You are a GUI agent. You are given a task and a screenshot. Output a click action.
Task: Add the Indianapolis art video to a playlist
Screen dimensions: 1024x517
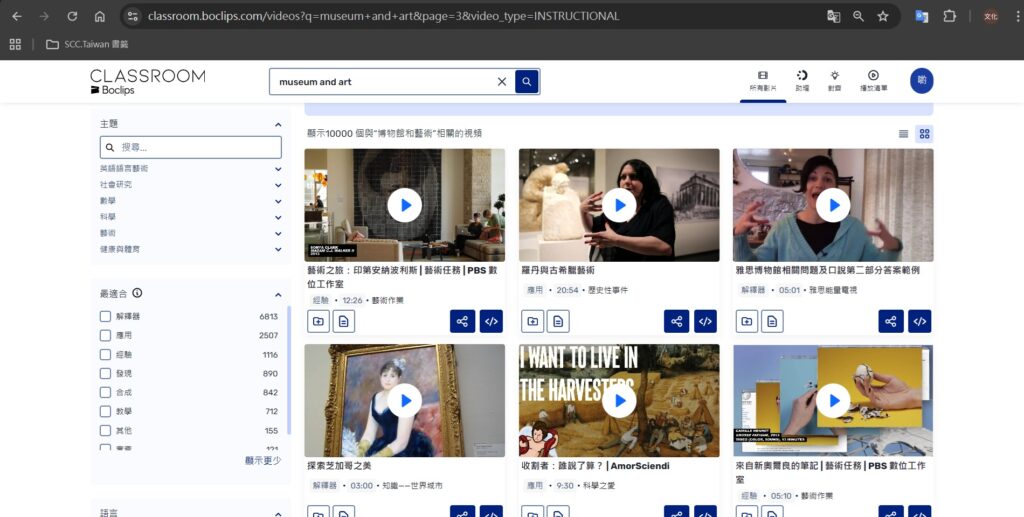[319, 321]
